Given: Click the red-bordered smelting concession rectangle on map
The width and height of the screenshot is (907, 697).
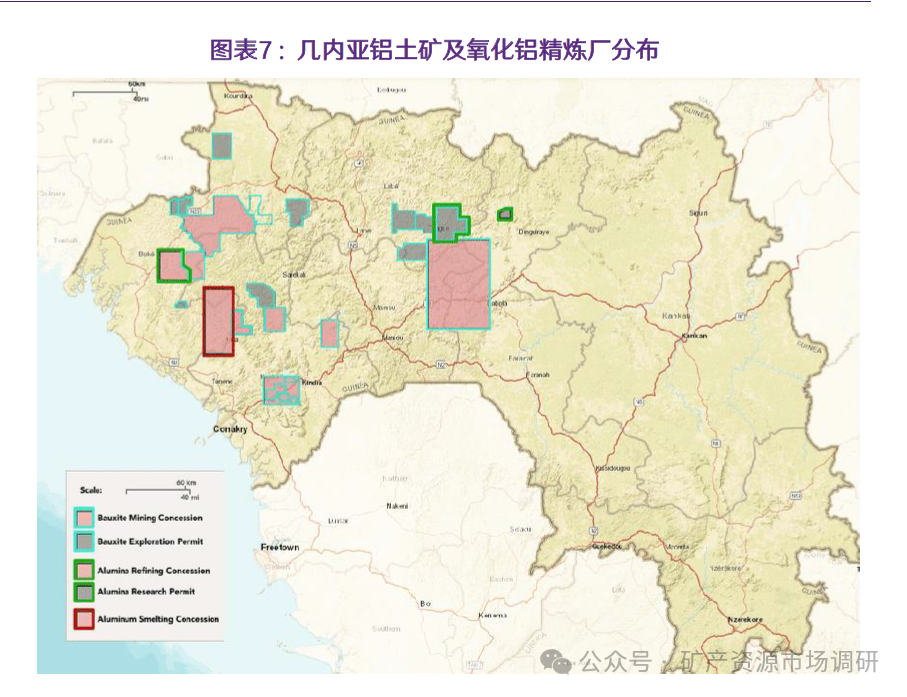Looking at the screenshot, I should tap(219, 321).
